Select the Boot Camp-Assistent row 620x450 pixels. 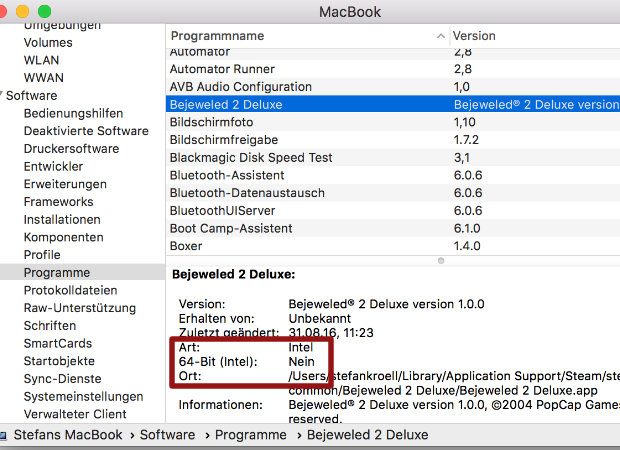point(393,228)
